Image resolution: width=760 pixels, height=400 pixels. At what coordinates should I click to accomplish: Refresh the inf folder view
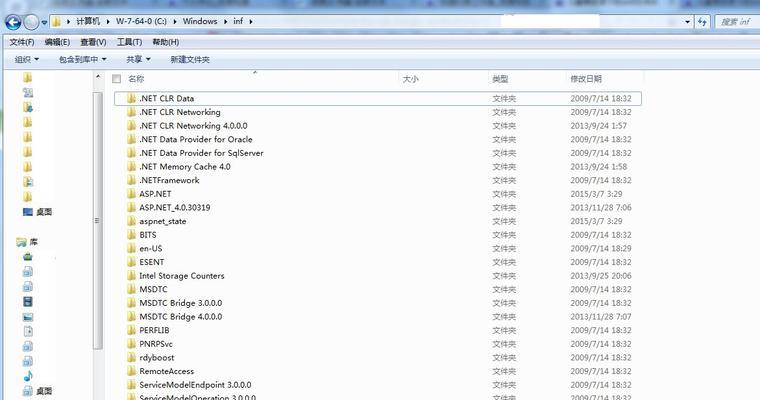pyautogui.click(x=702, y=21)
